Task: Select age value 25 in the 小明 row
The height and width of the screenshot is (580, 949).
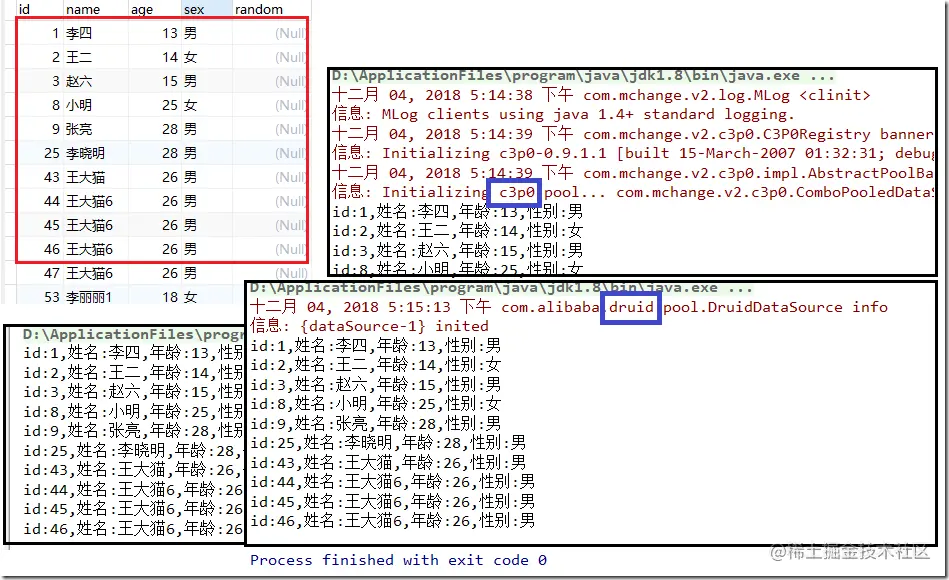Action: click(169, 105)
